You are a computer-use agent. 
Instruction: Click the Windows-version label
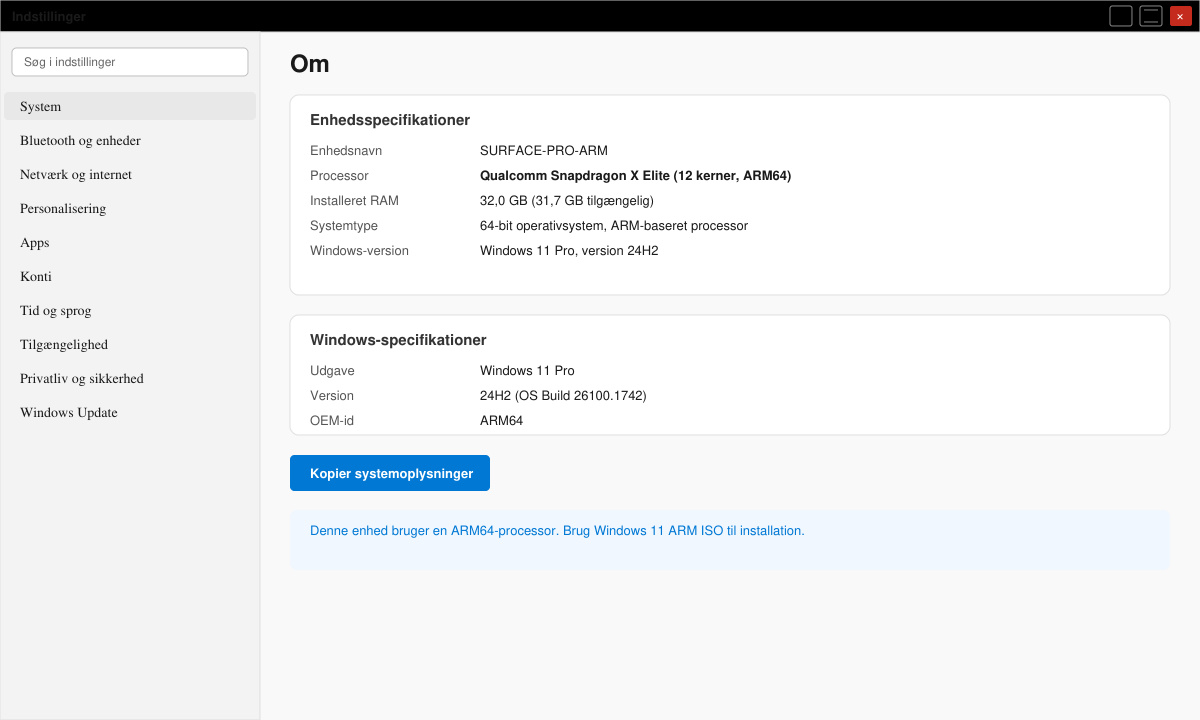359,251
